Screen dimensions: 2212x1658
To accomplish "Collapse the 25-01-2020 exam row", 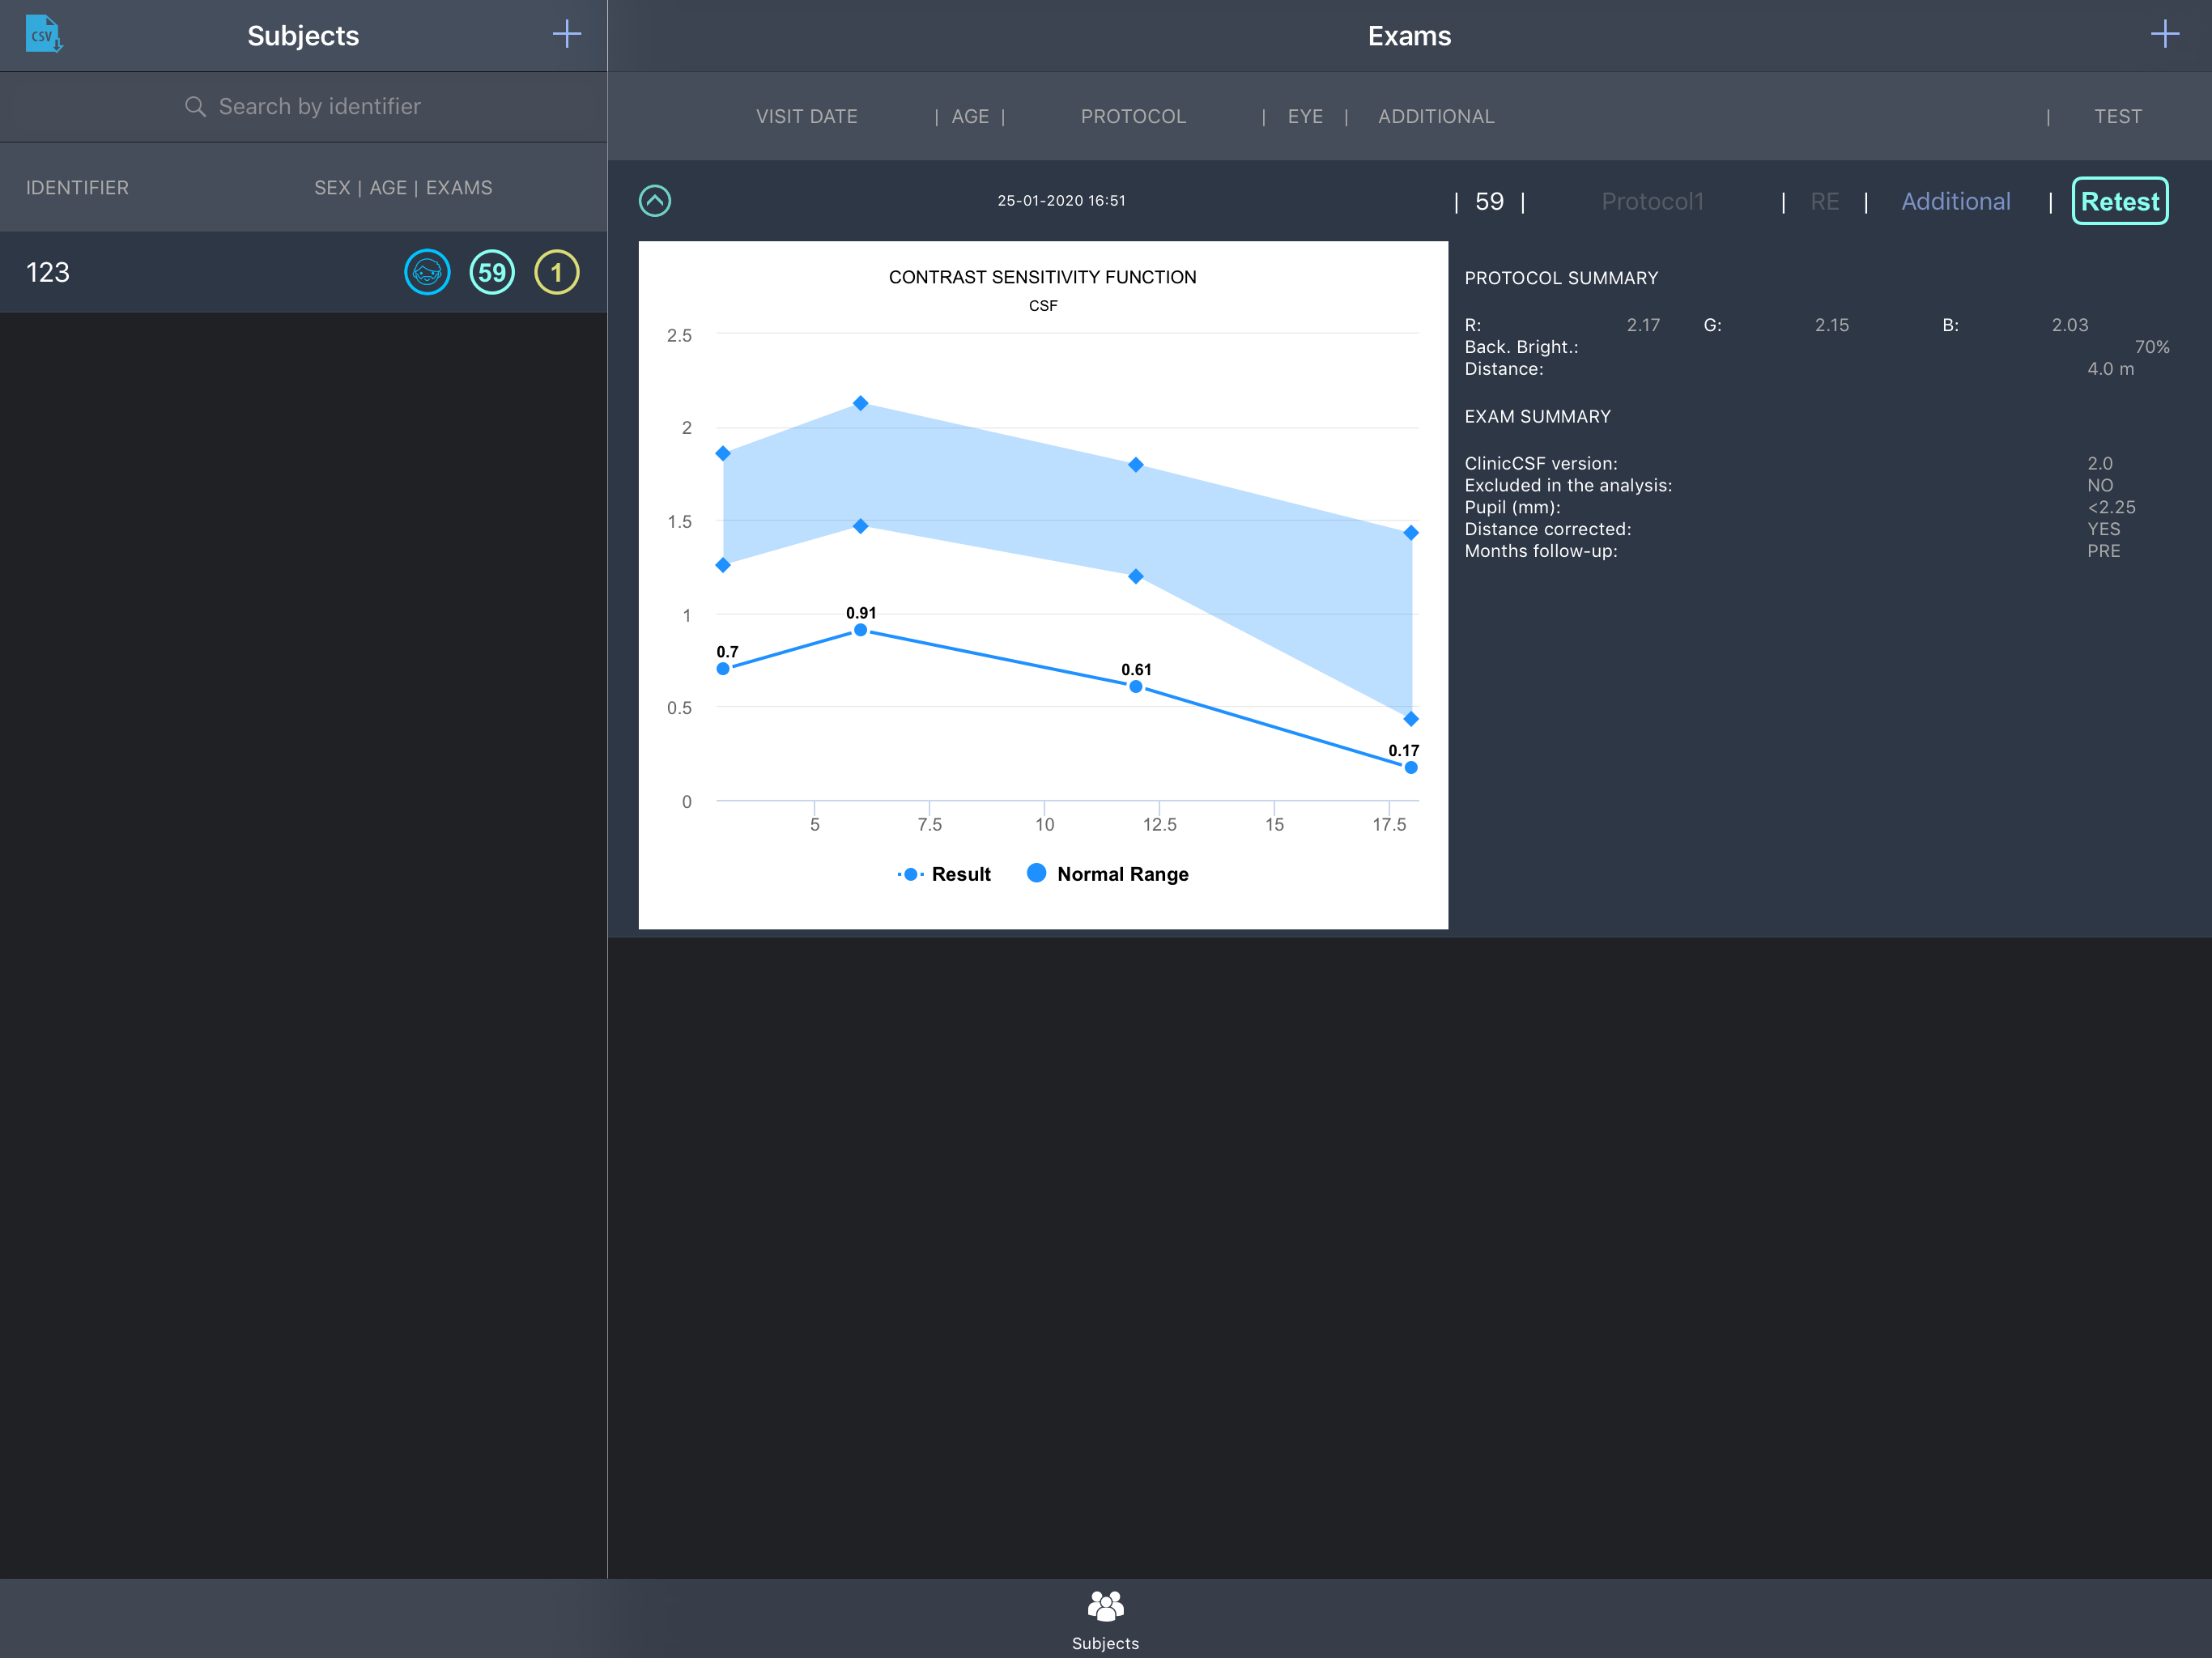I will coord(655,201).
